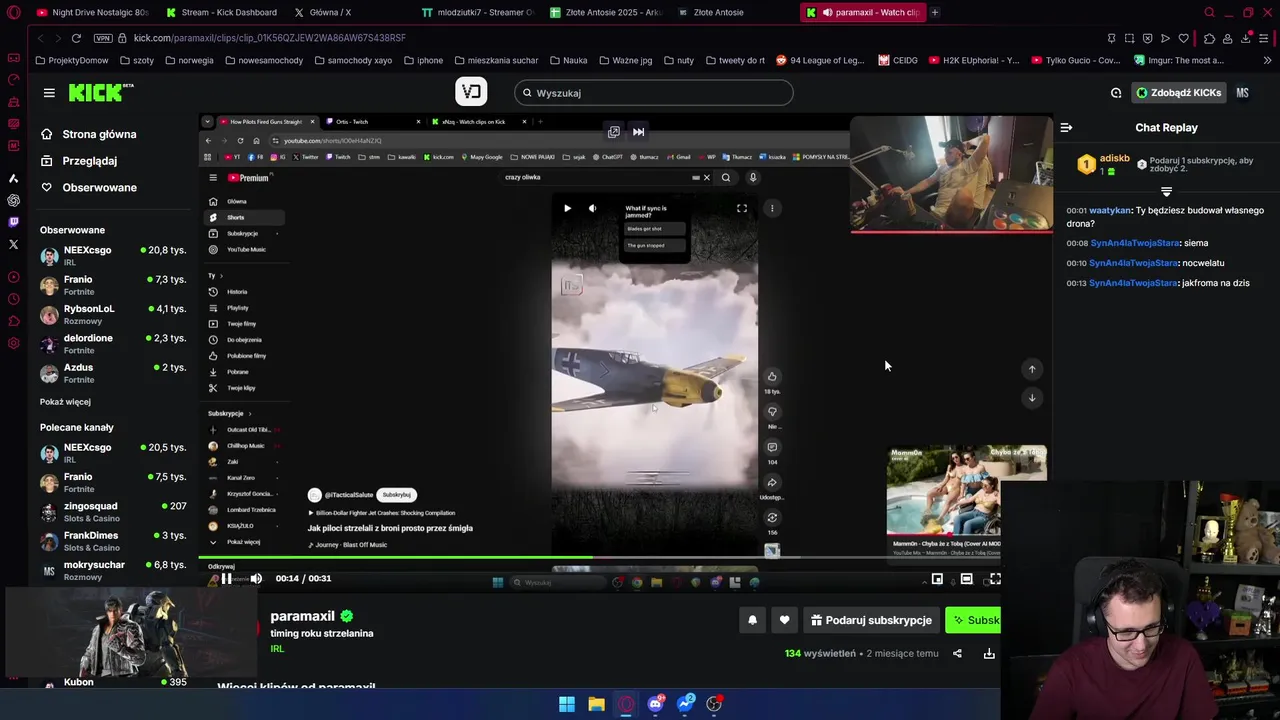Expand followed channels with Pokaż więcej
Viewport: 1280px width, 720px height.
click(x=65, y=402)
